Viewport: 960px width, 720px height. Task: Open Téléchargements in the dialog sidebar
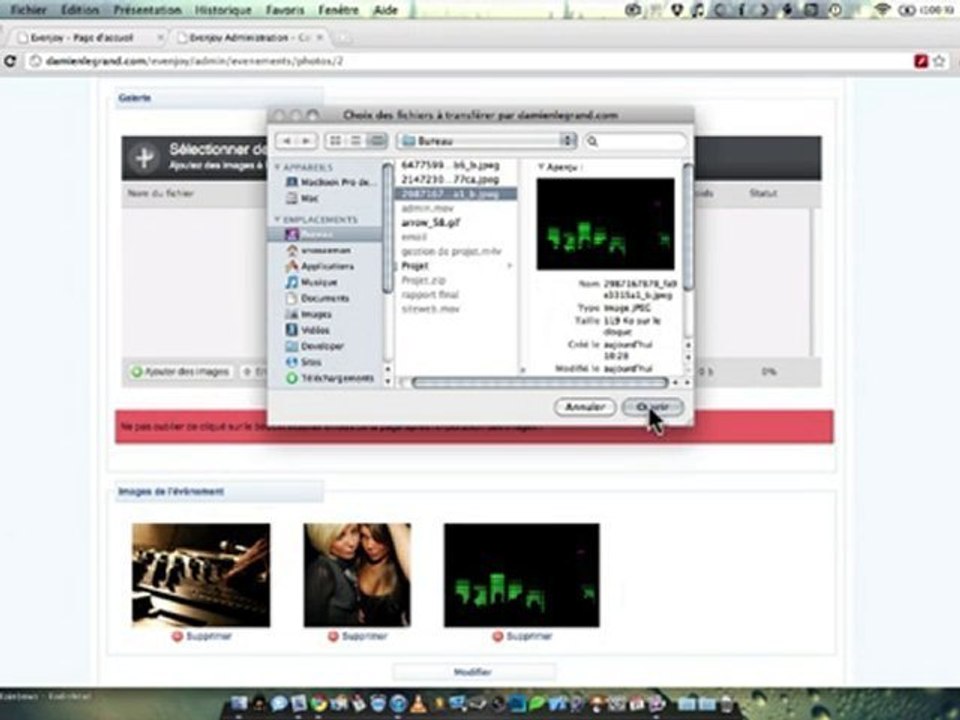pyautogui.click(x=329, y=378)
